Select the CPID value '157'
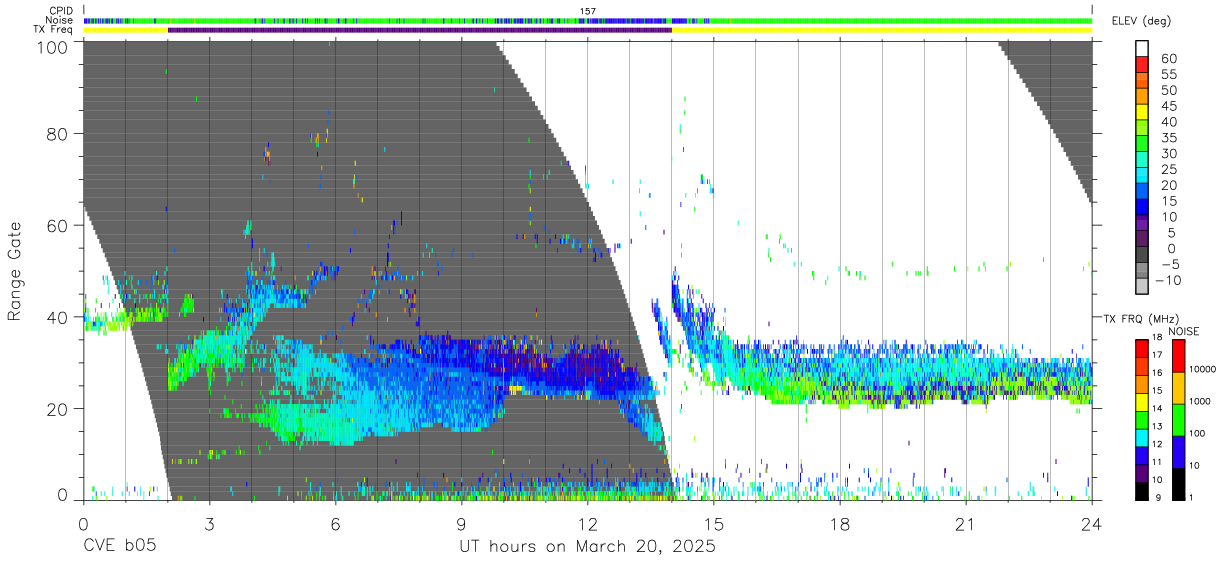Viewport: 1228px width, 567px height. click(588, 11)
